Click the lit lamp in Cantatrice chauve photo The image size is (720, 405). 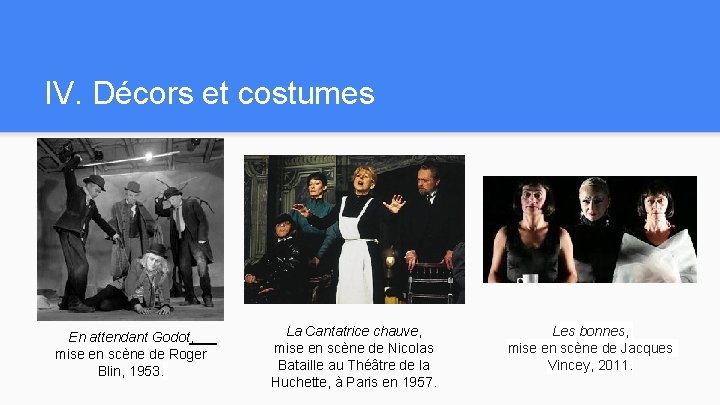click(x=390, y=261)
